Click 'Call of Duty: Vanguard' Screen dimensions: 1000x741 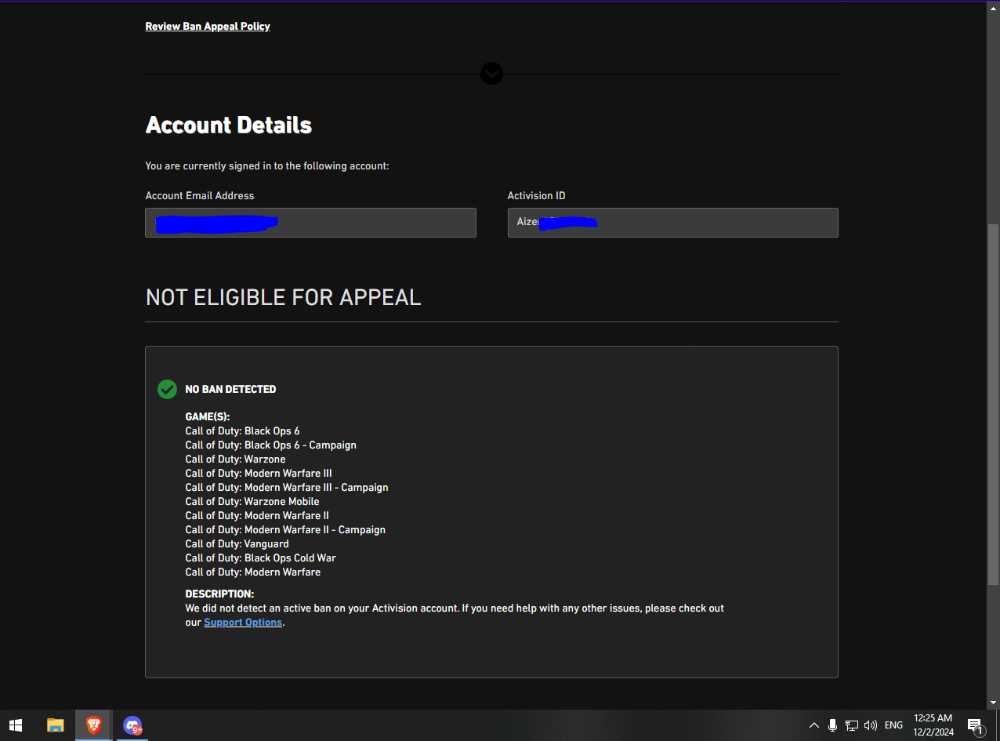click(x=237, y=544)
